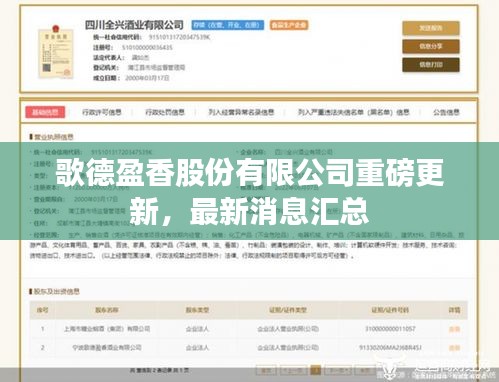Select certificate number 91330206MA2J6BR45J
This screenshot has width=499, height=382.
(390, 348)
